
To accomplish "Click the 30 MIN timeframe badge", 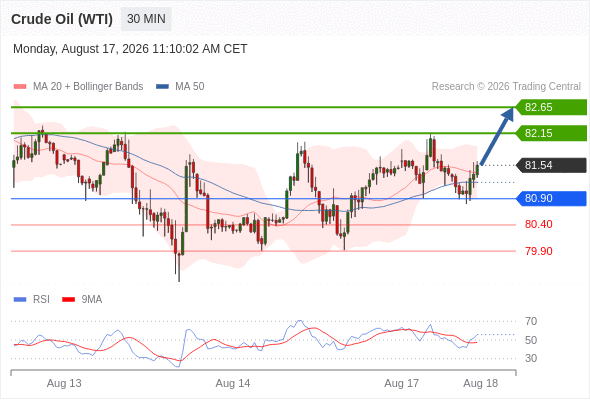I will pos(146,19).
